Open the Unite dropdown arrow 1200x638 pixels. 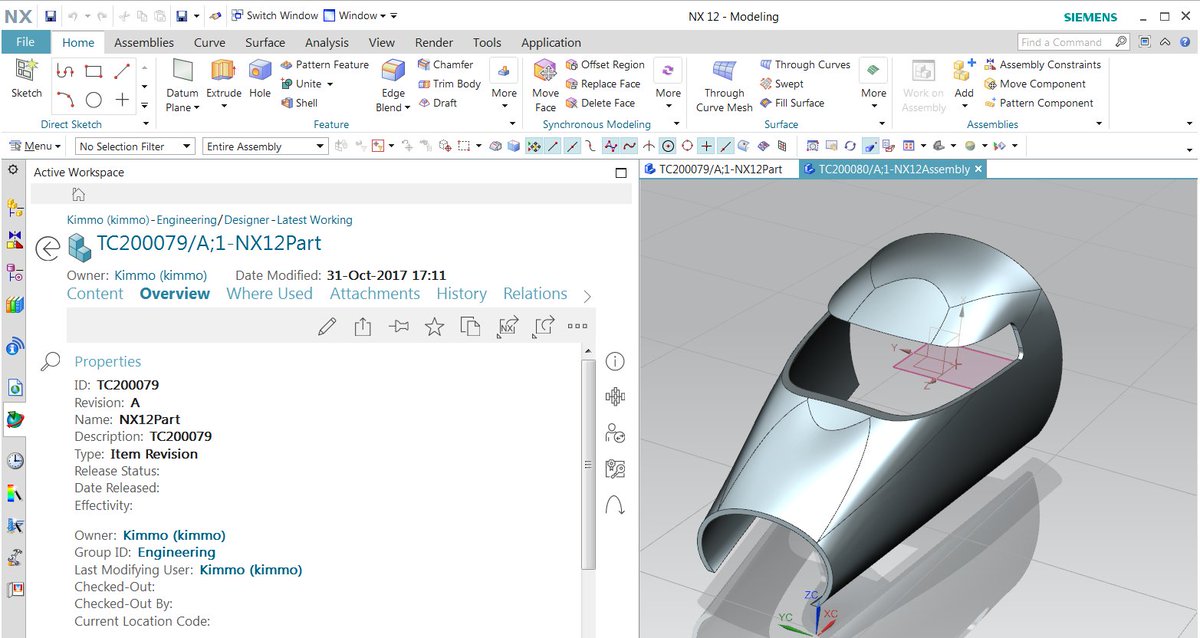point(329,84)
